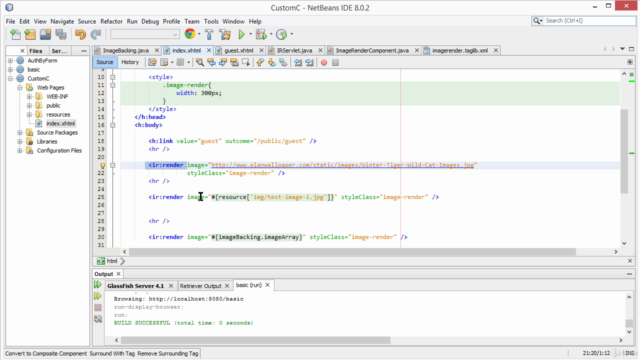Image resolution: width=640 pixels, height=360 pixels.
Task: Click Convert to Composite Component in status bar
Action: [x=46, y=353]
